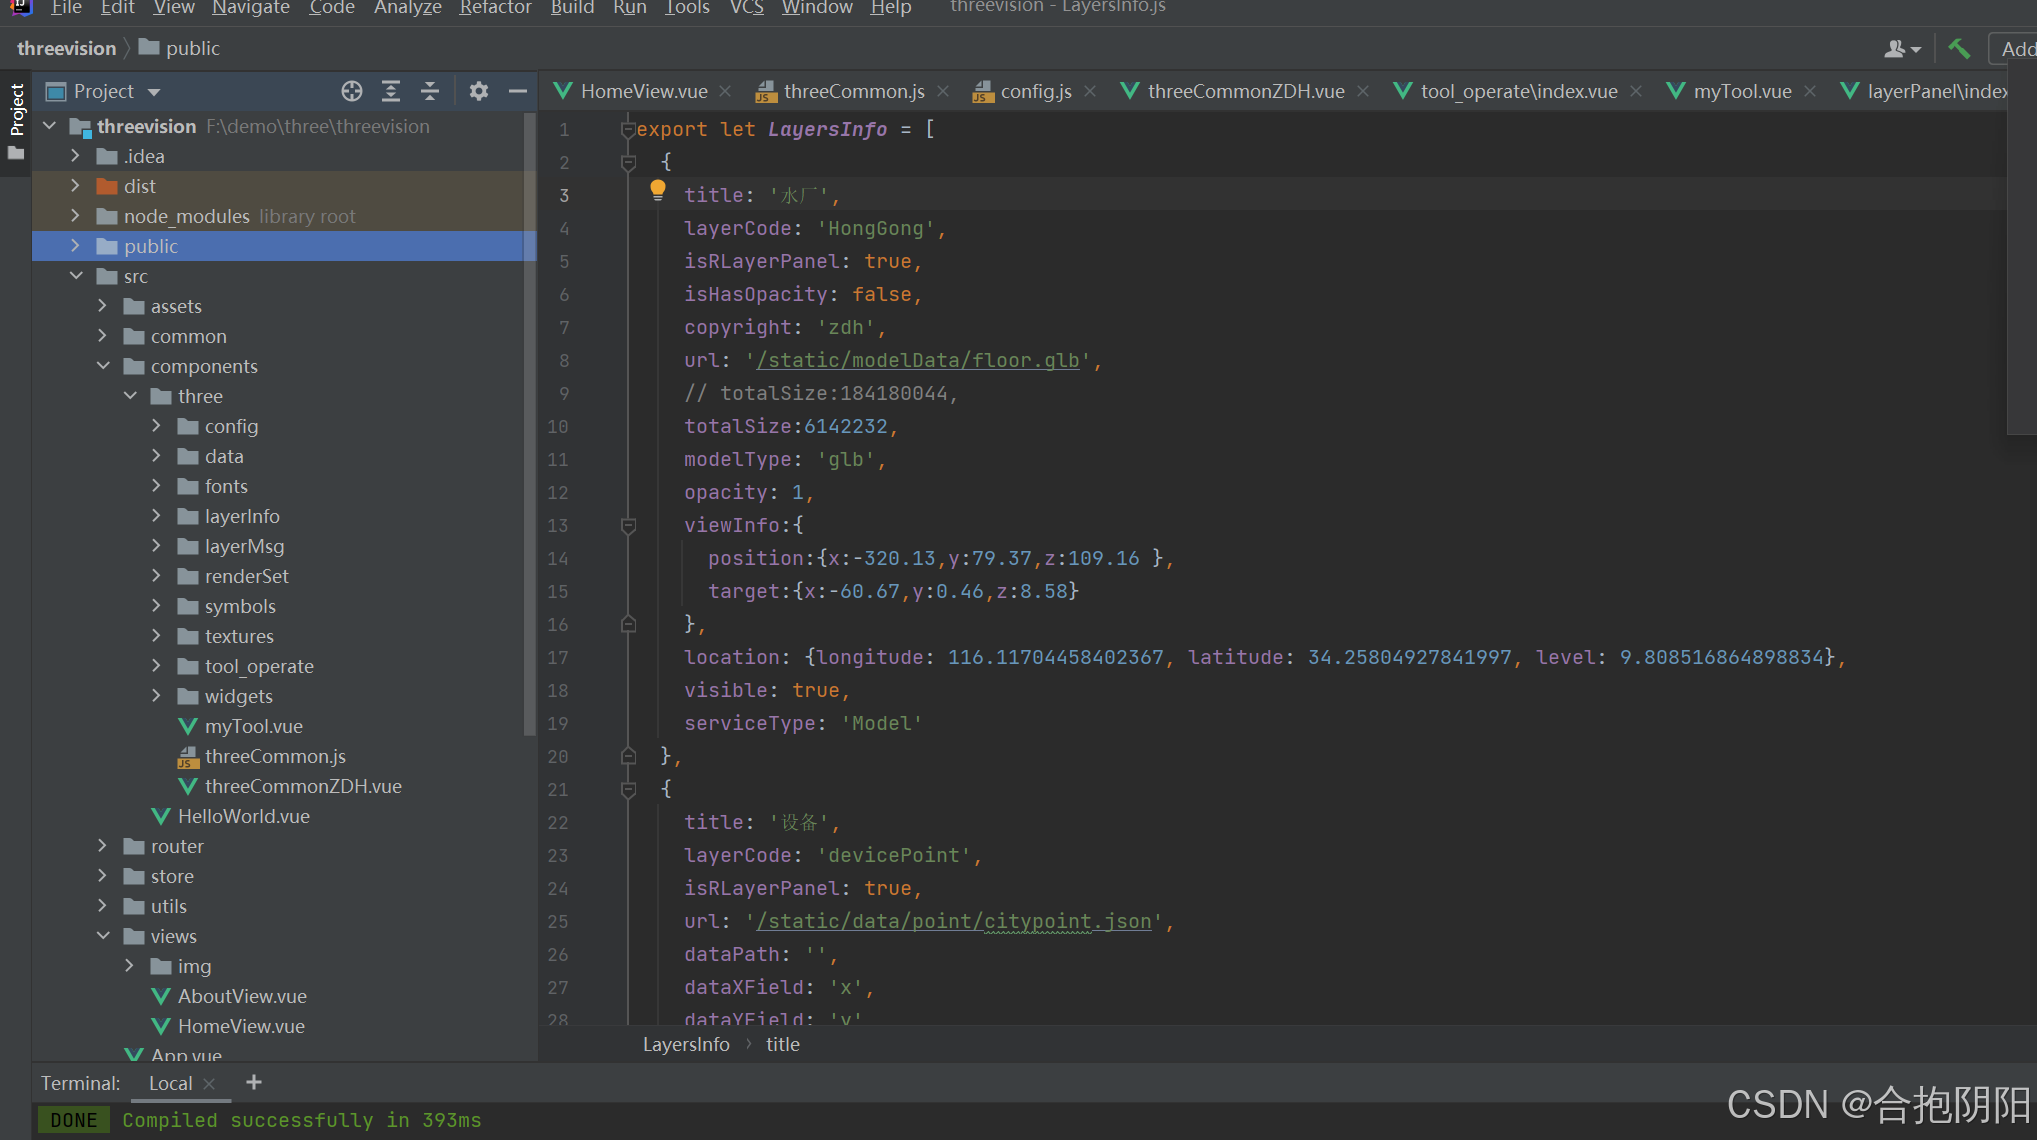Click the locate file target icon
This screenshot has height=1140, width=2037.
[x=351, y=91]
